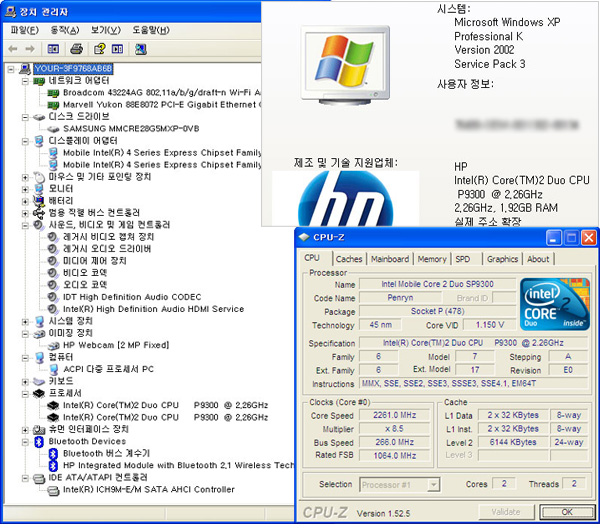
Task: Switch to the About tab in CPU-Z
Action: tap(538, 259)
